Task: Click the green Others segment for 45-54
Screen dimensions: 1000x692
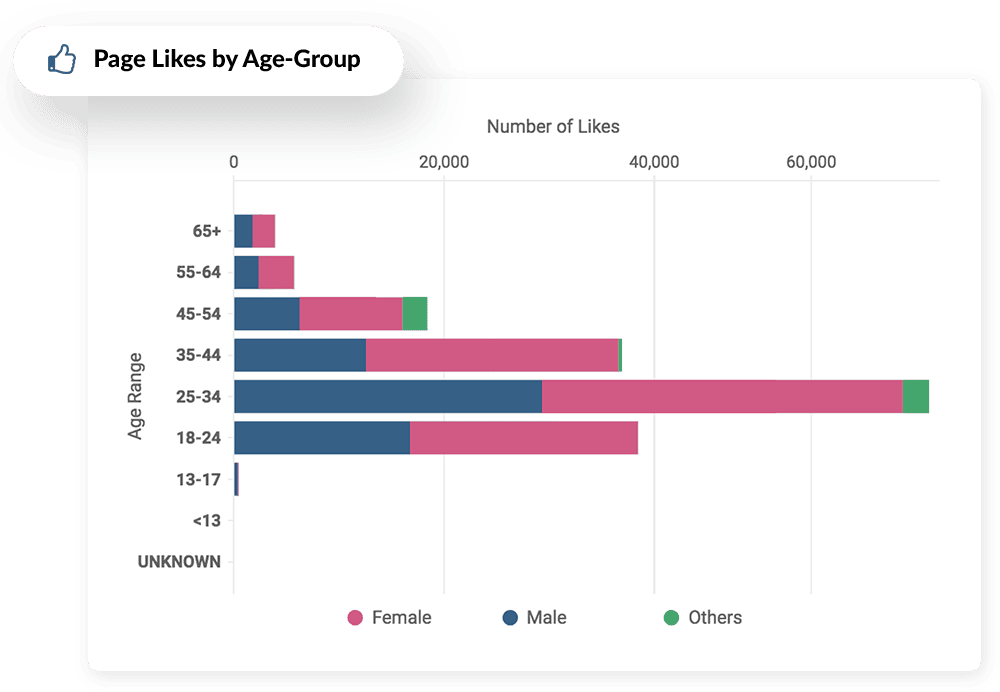Action: [x=415, y=314]
